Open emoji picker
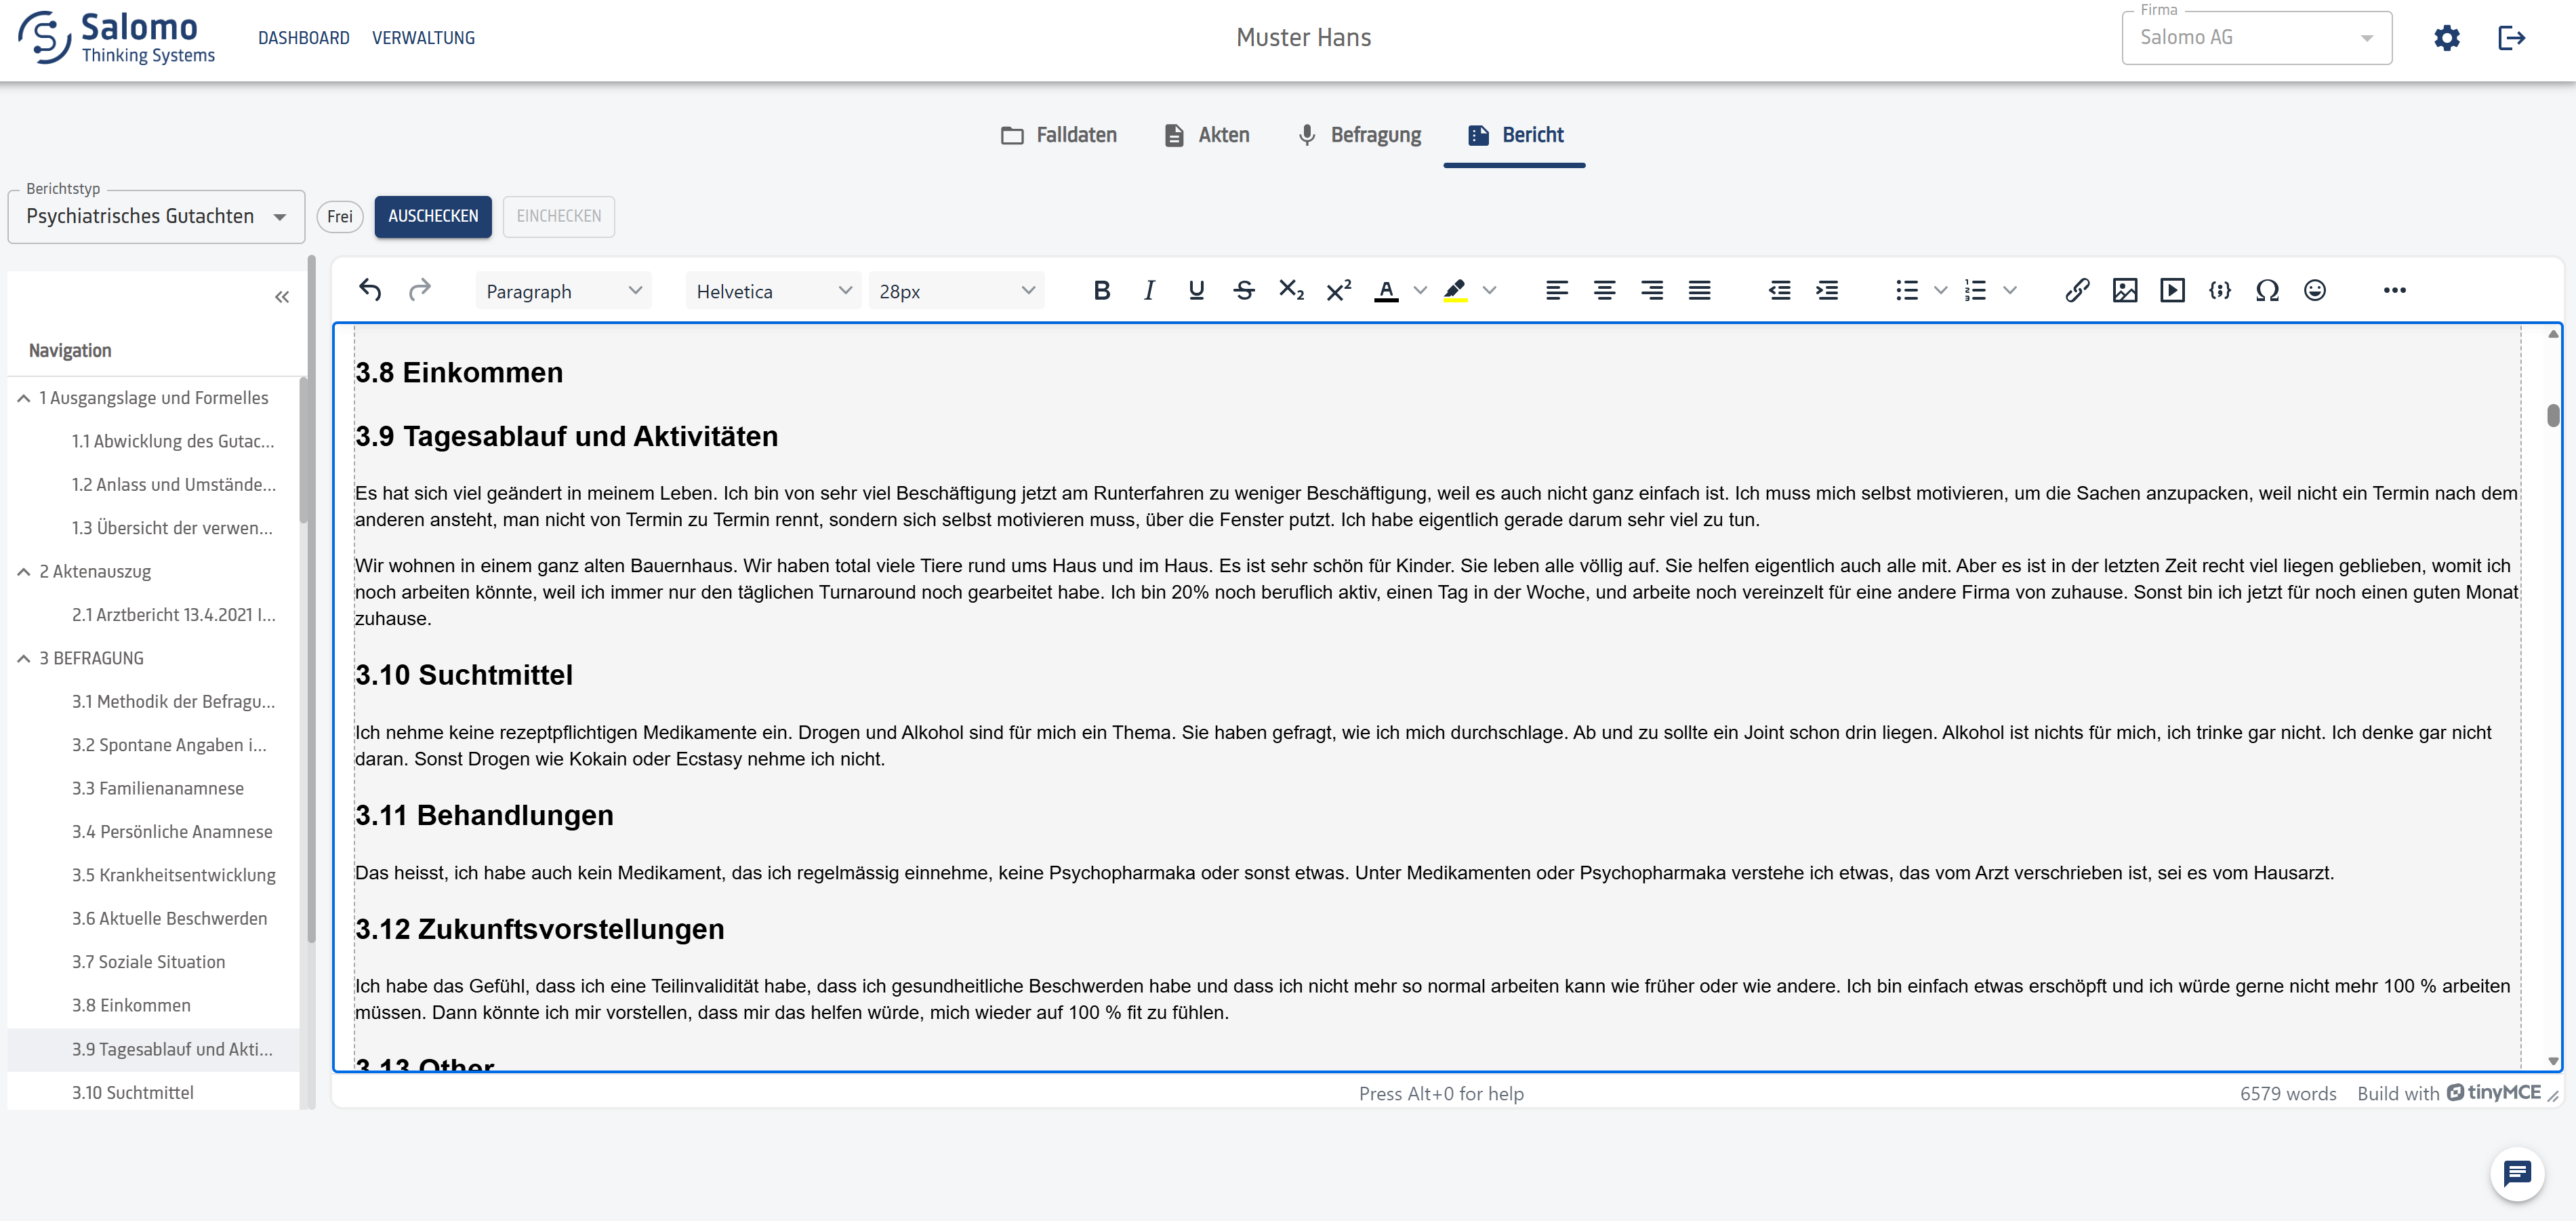Image resolution: width=2576 pixels, height=1221 pixels. tap(2315, 290)
